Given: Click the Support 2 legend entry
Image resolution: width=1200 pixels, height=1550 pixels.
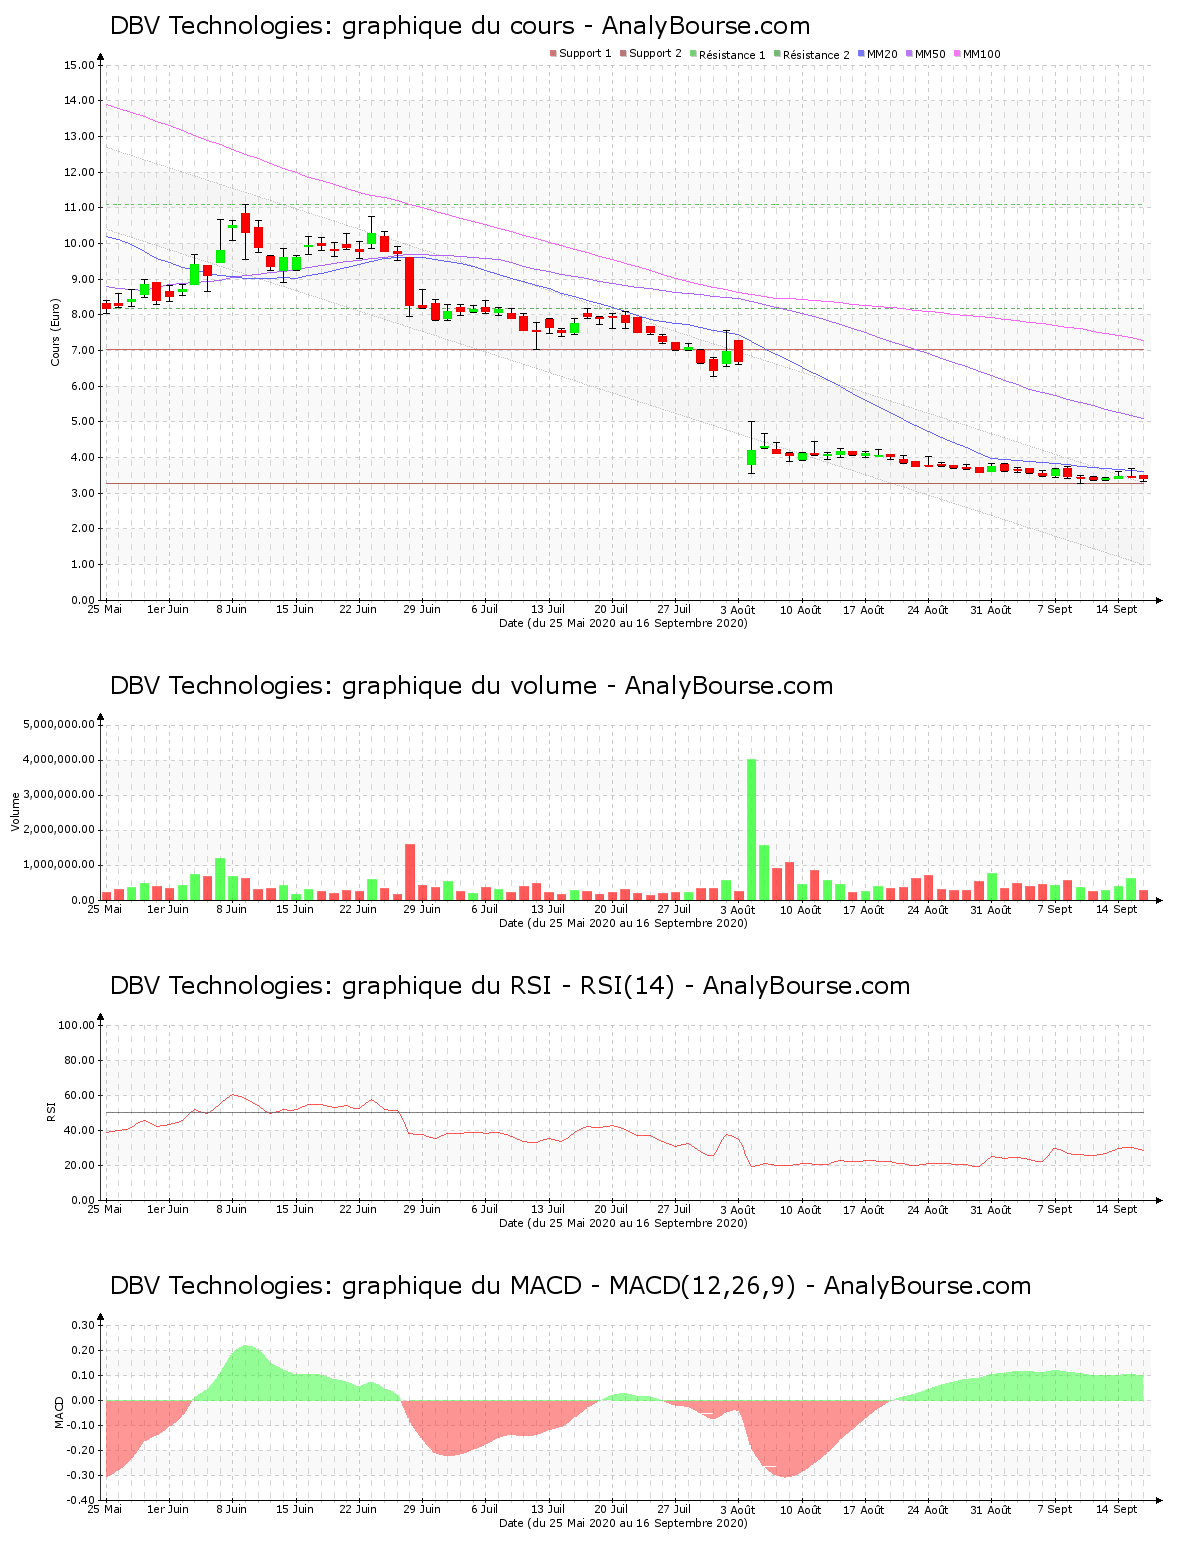Looking at the screenshot, I should [x=655, y=54].
